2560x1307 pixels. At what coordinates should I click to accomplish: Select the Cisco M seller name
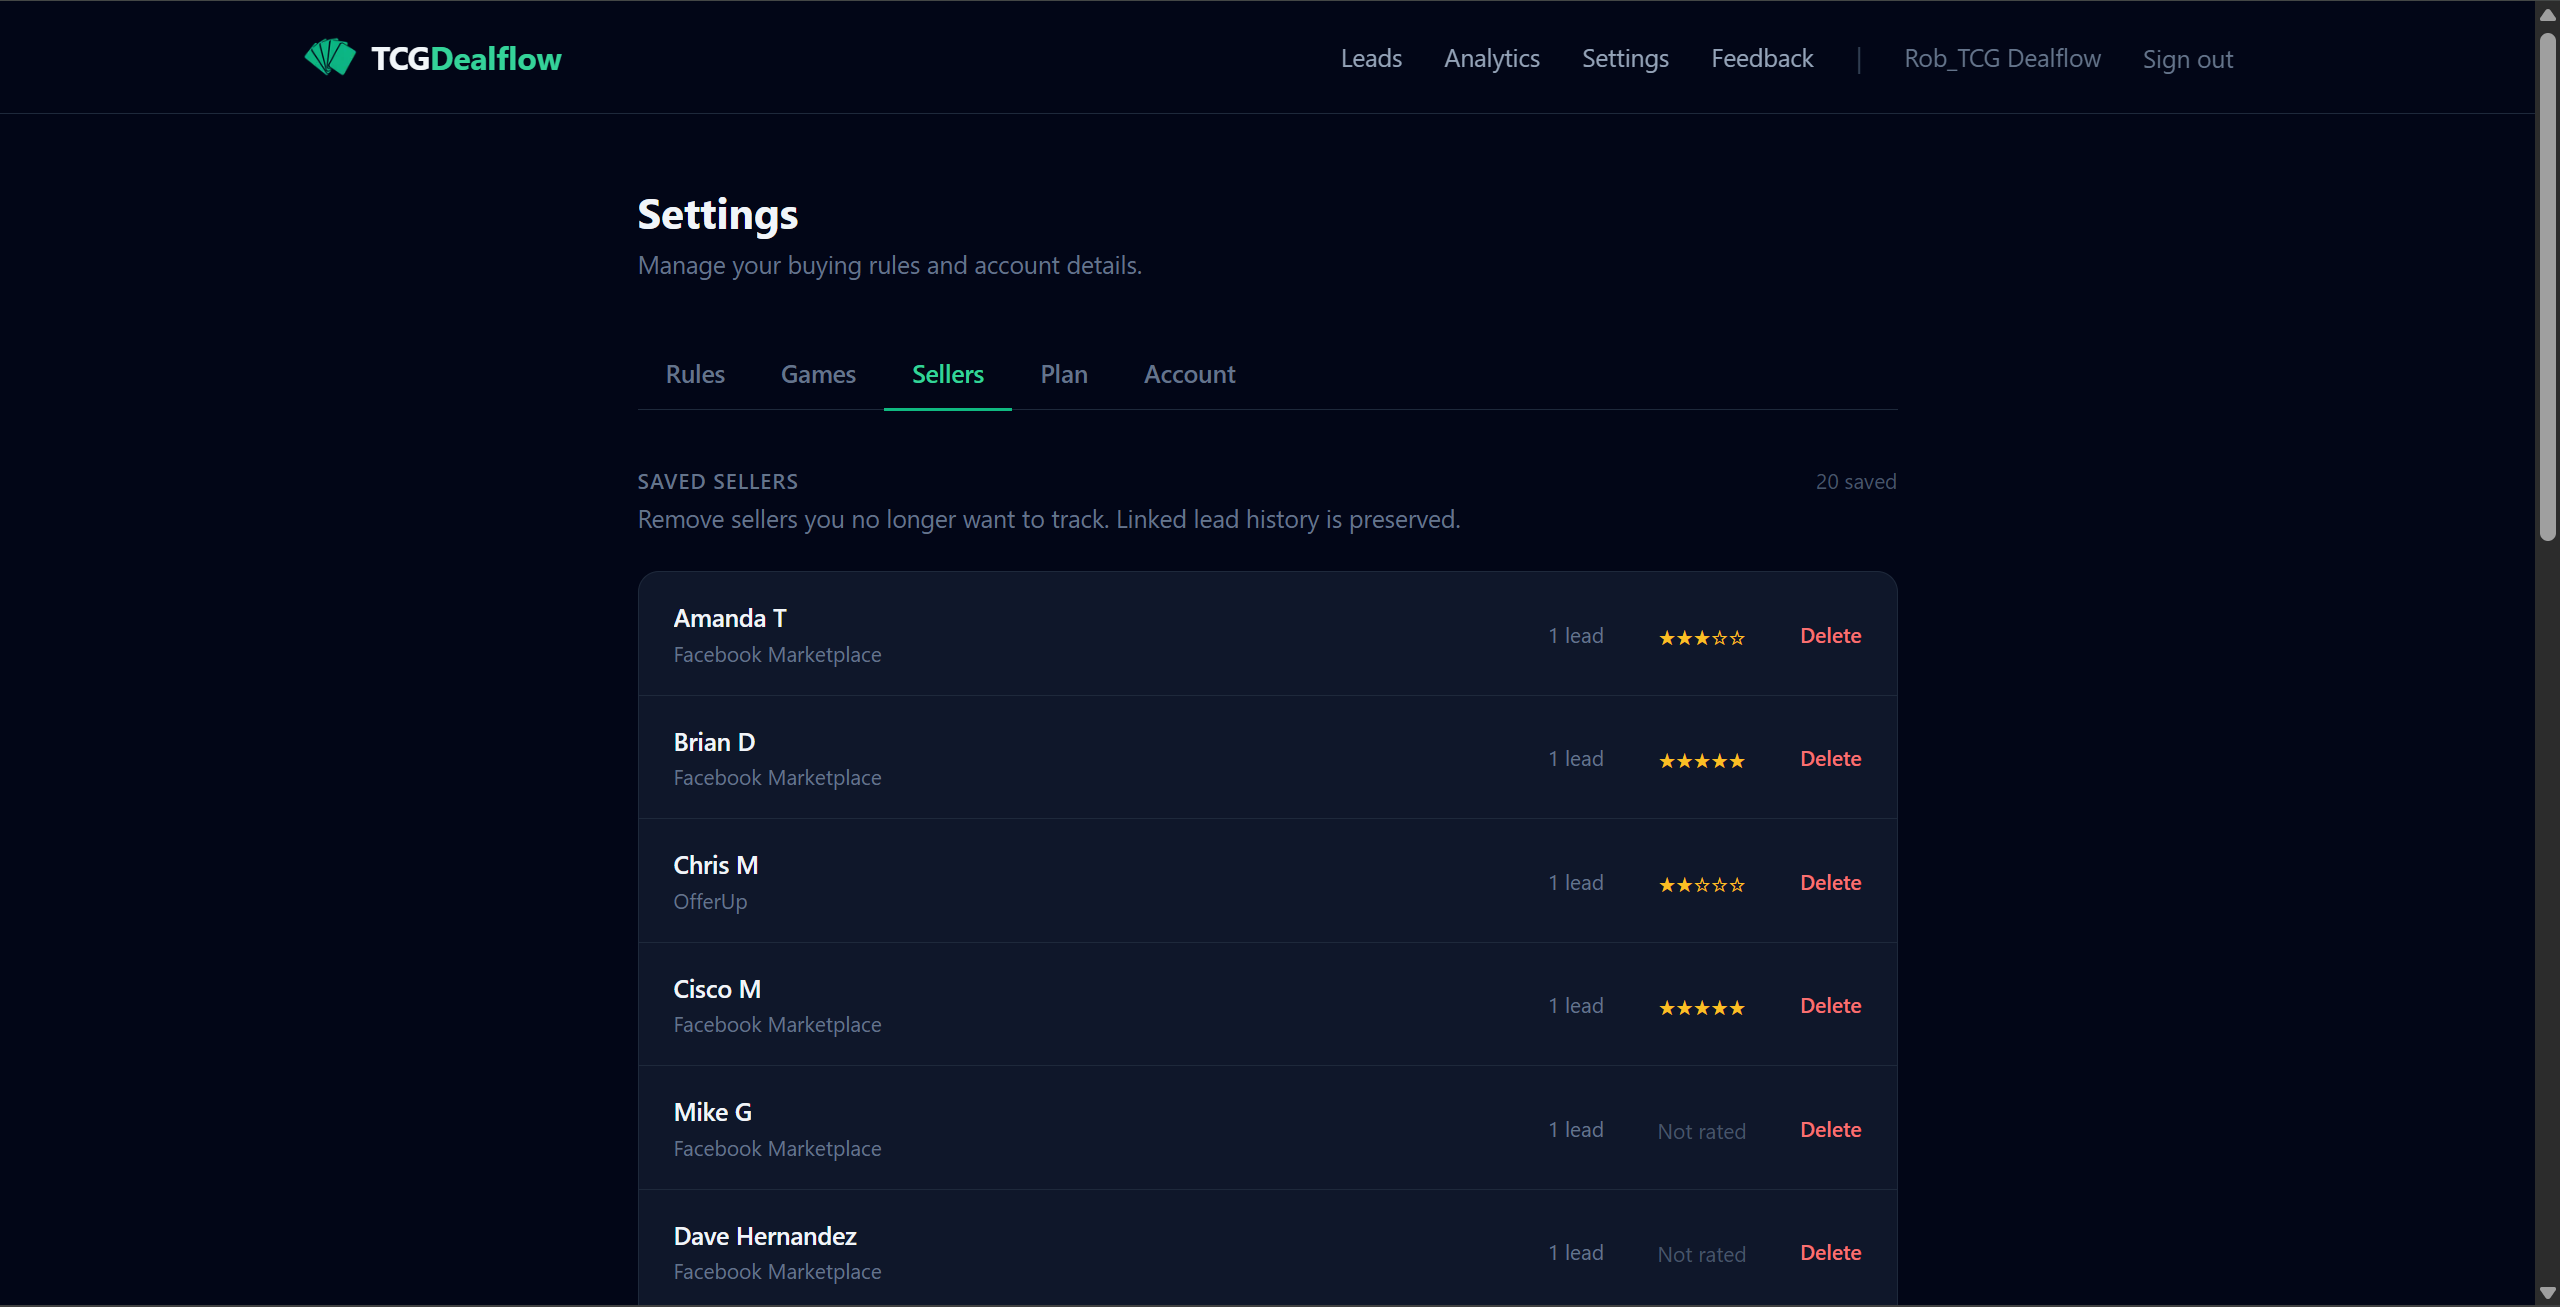pos(717,990)
